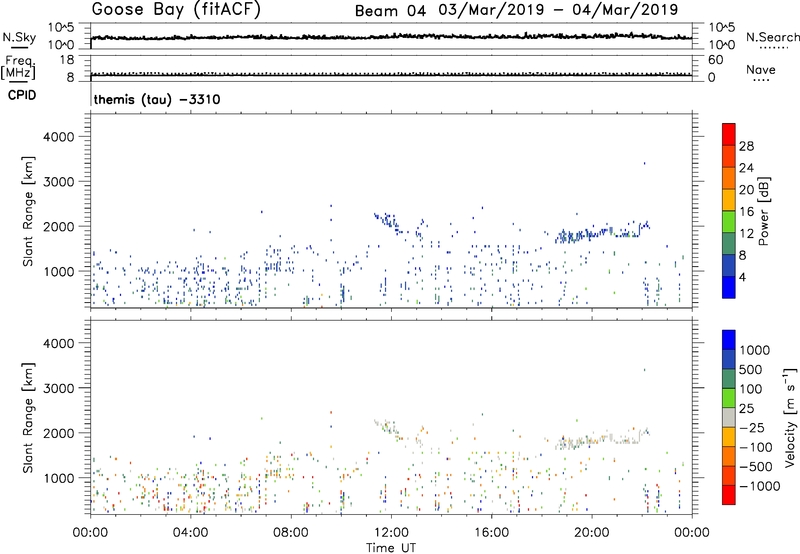Click the isolated echo near 3400 km in power panel
The height and width of the screenshot is (554, 800).
(644, 163)
